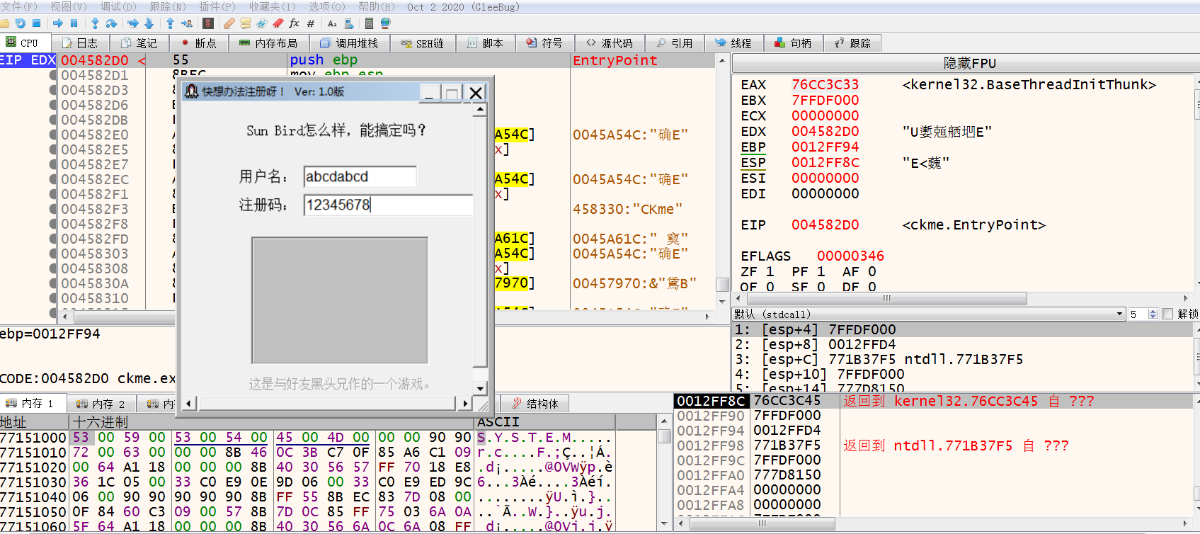Click the step into toolbar icon
Screen dimensions: 1200x534
(x=95, y=22)
